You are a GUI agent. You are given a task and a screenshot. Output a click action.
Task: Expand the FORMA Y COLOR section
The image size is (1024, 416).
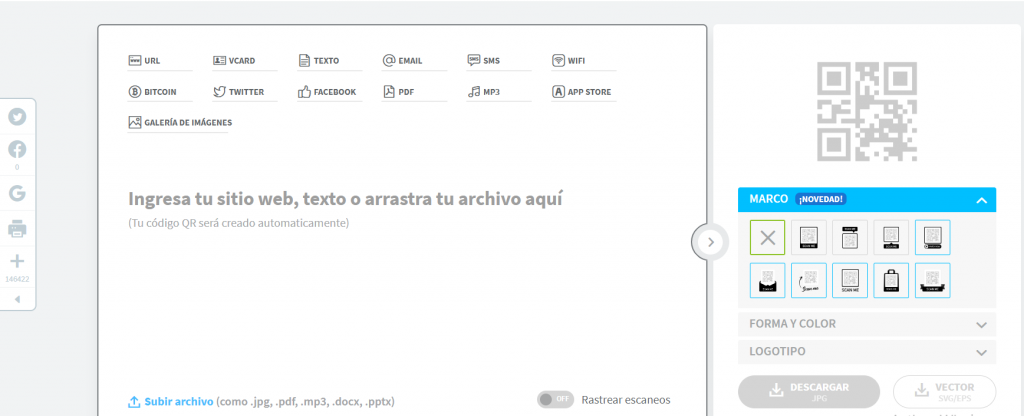pos(867,324)
